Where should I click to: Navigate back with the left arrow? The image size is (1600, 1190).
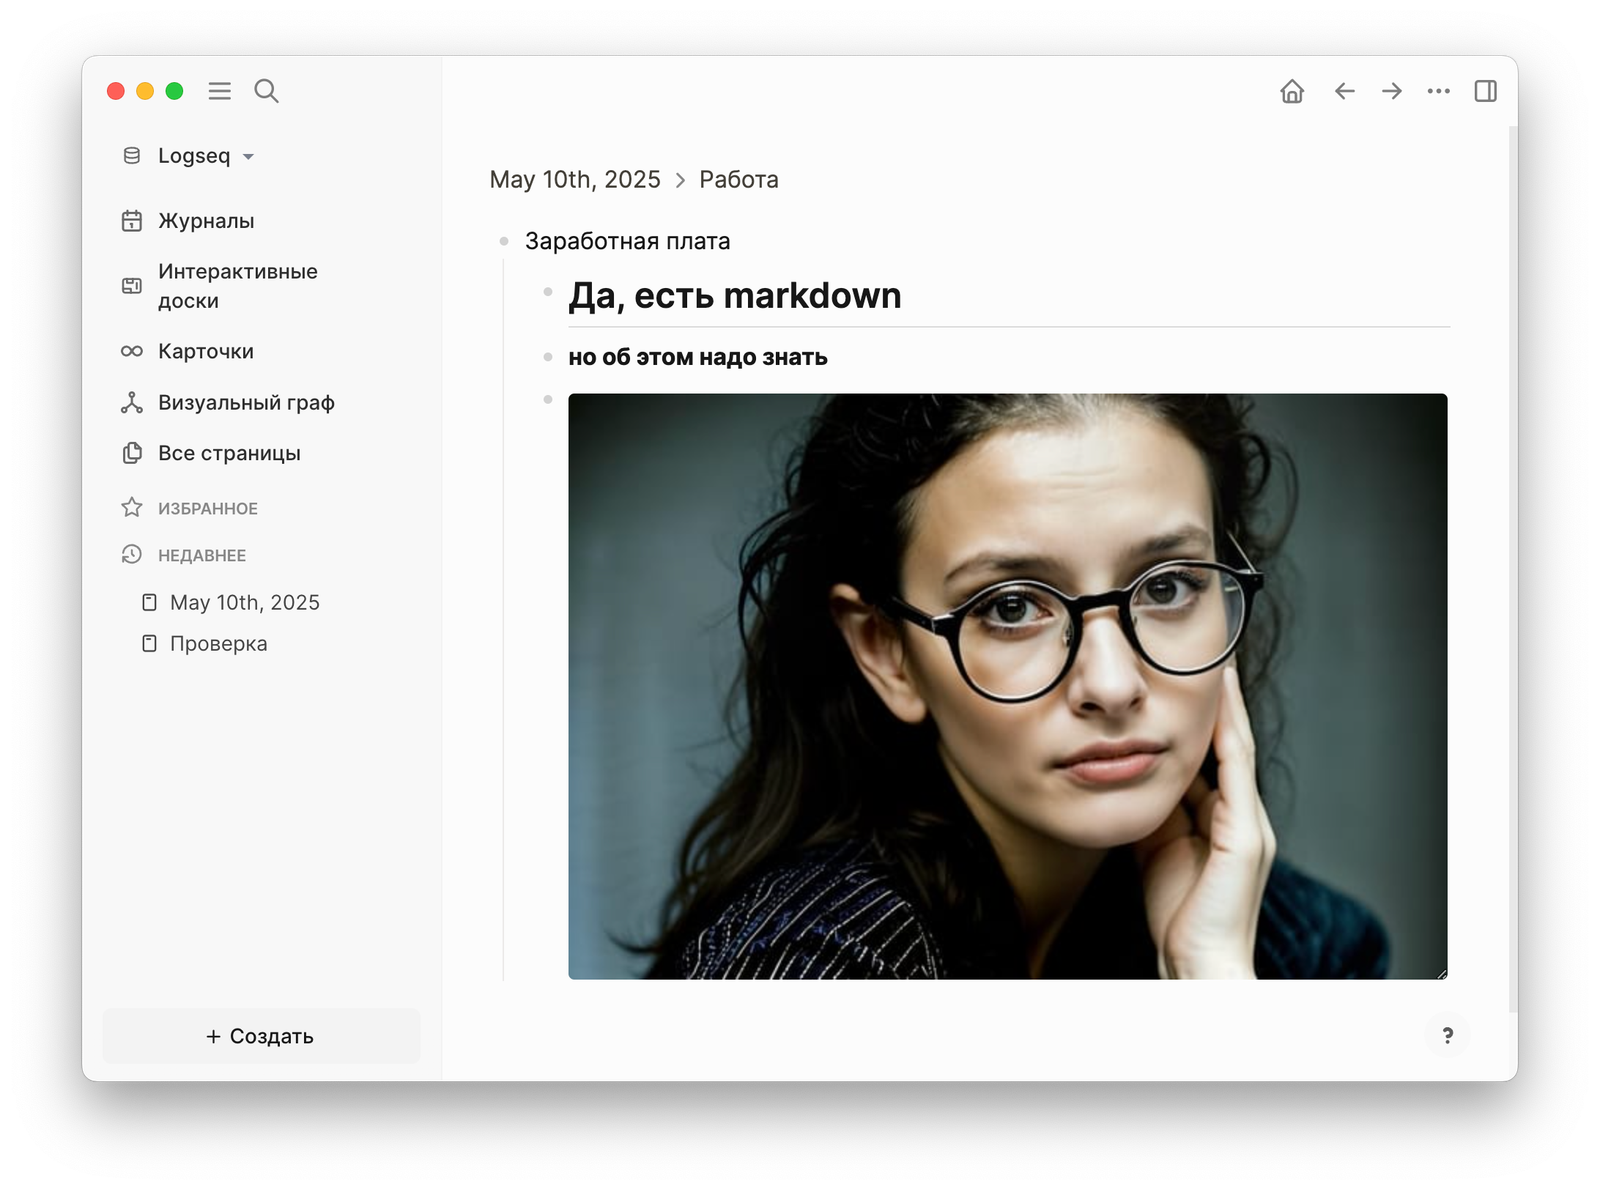(1344, 91)
